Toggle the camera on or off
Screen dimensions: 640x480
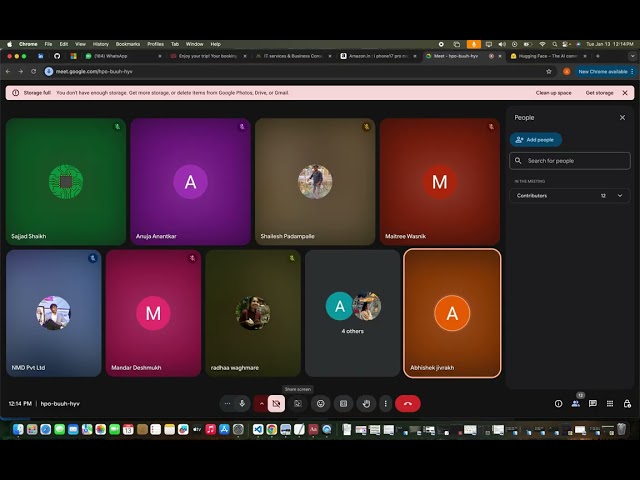click(x=276, y=403)
